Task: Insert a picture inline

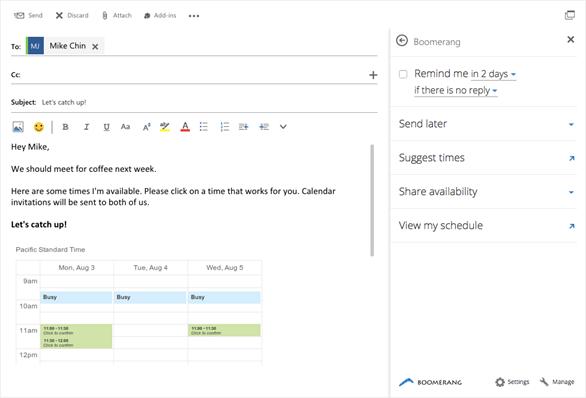Action: click(18, 127)
